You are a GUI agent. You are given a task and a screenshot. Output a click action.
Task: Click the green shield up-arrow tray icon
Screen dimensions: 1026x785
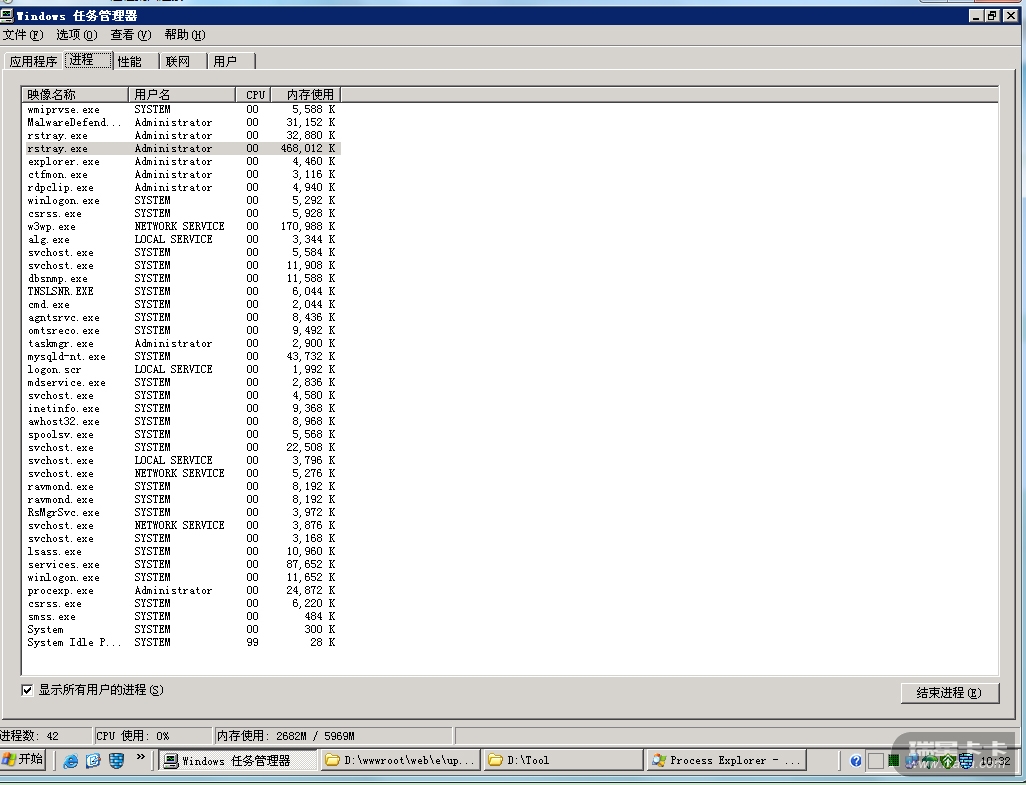(x=947, y=761)
